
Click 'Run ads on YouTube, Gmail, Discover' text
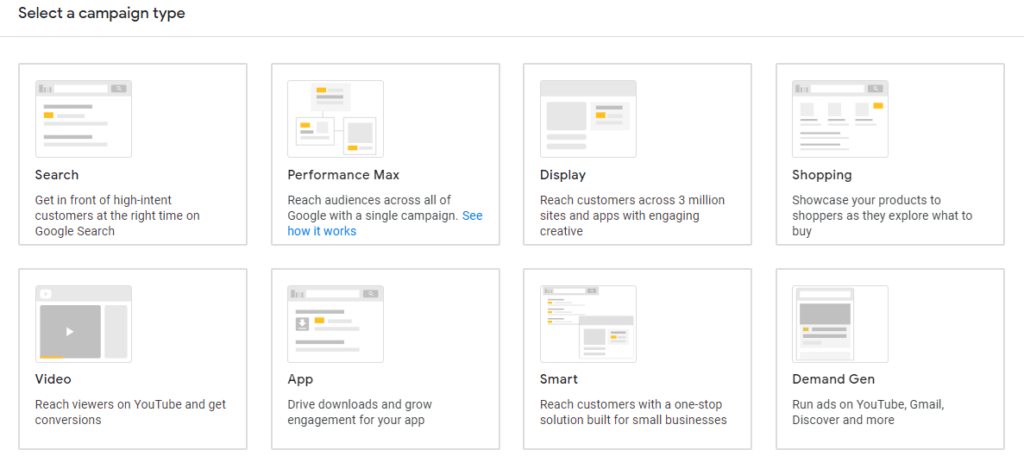869,412
